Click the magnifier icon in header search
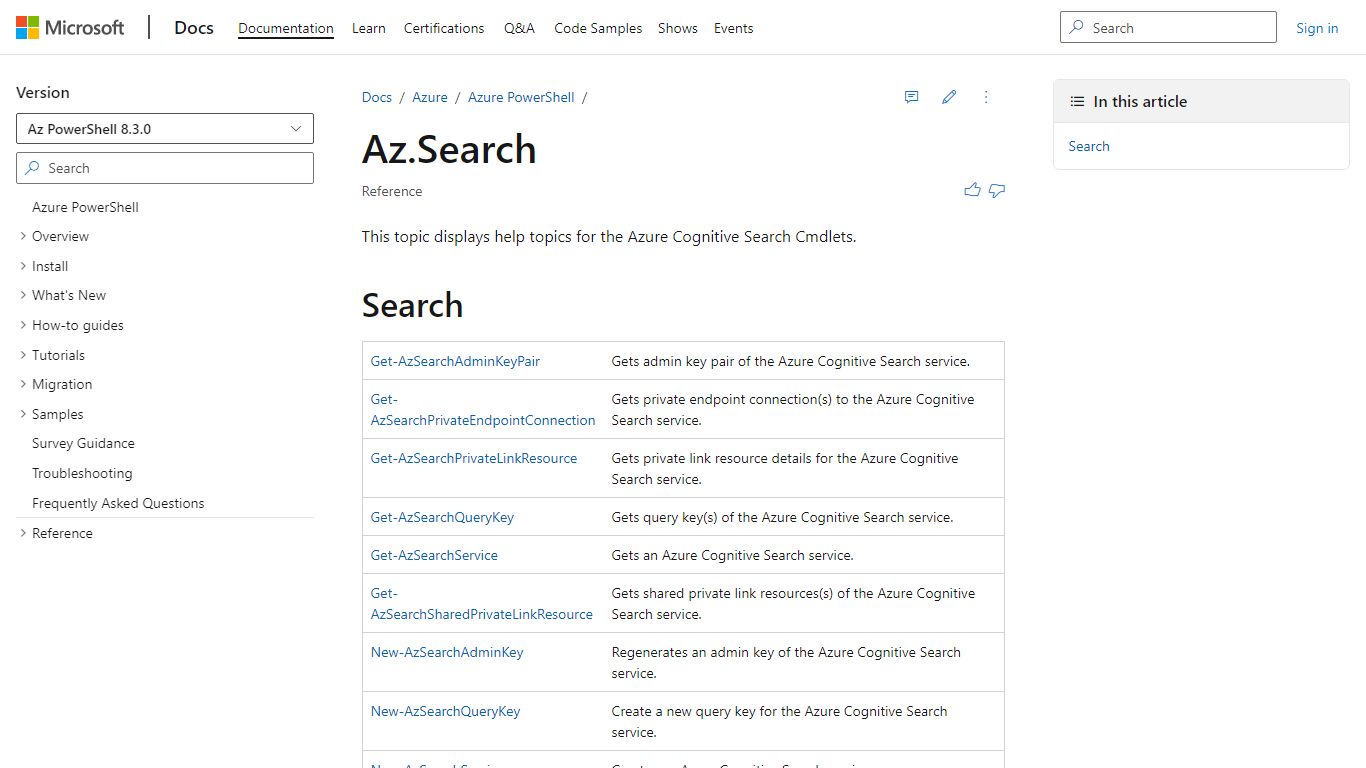 pos(1077,28)
